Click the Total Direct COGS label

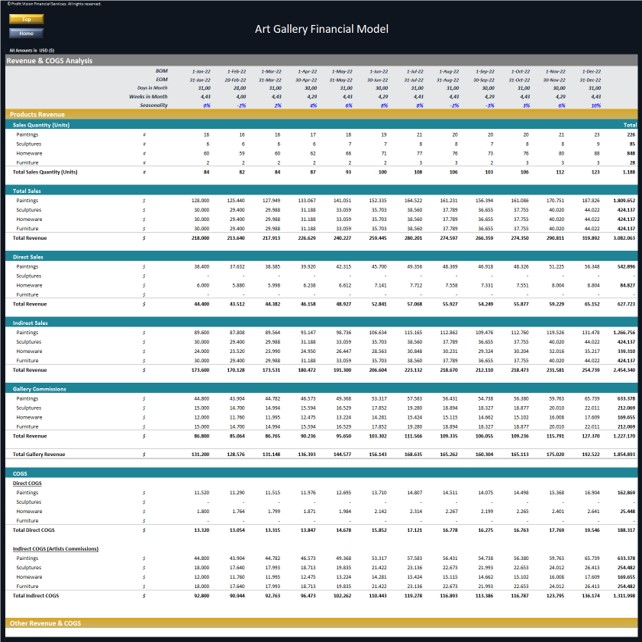click(34, 530)
